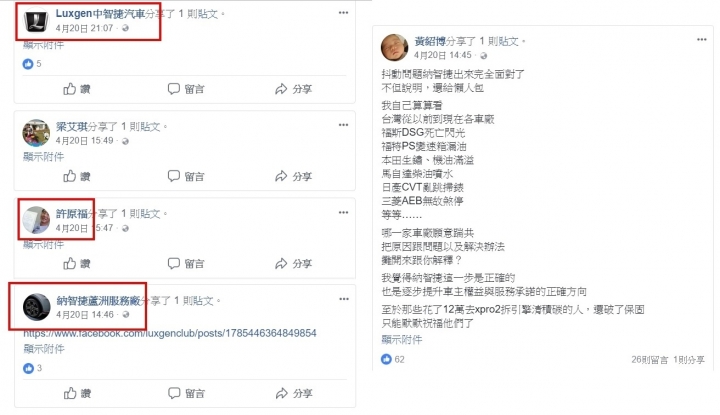Comment on the Luxgen中智捷汽車 post

tap(186, 89)
